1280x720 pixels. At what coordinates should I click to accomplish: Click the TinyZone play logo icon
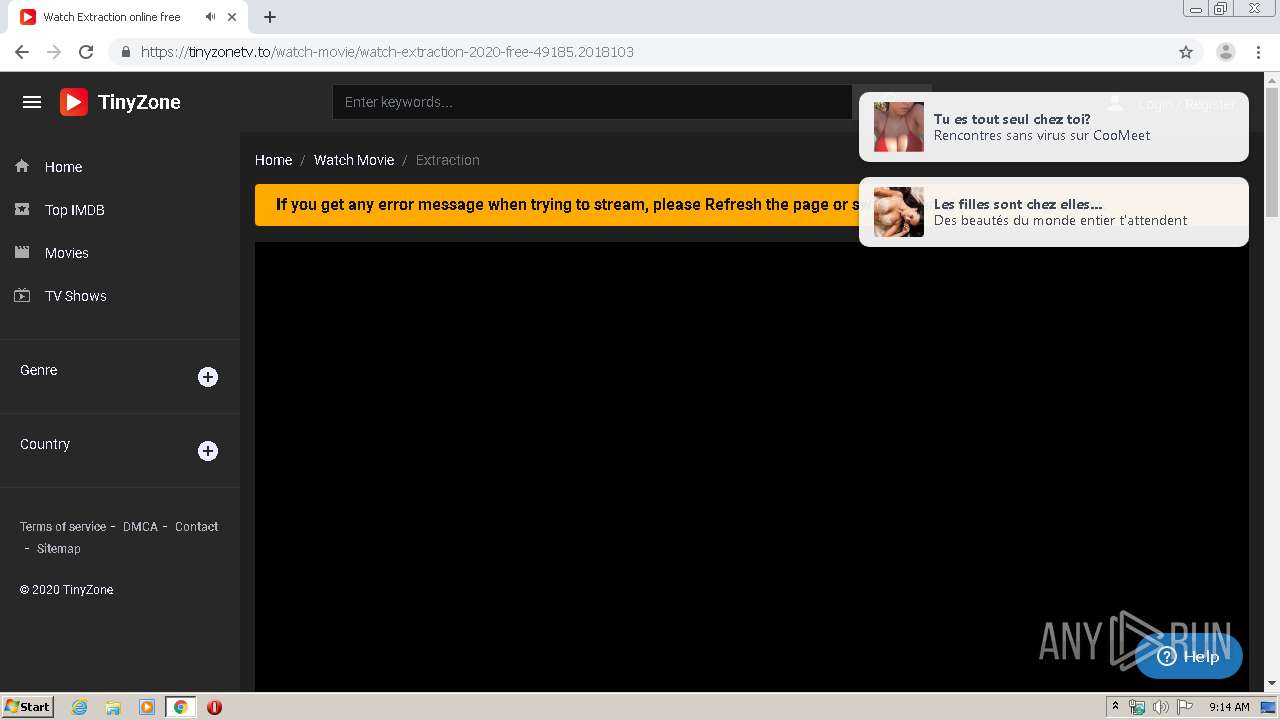click(74, 102)
